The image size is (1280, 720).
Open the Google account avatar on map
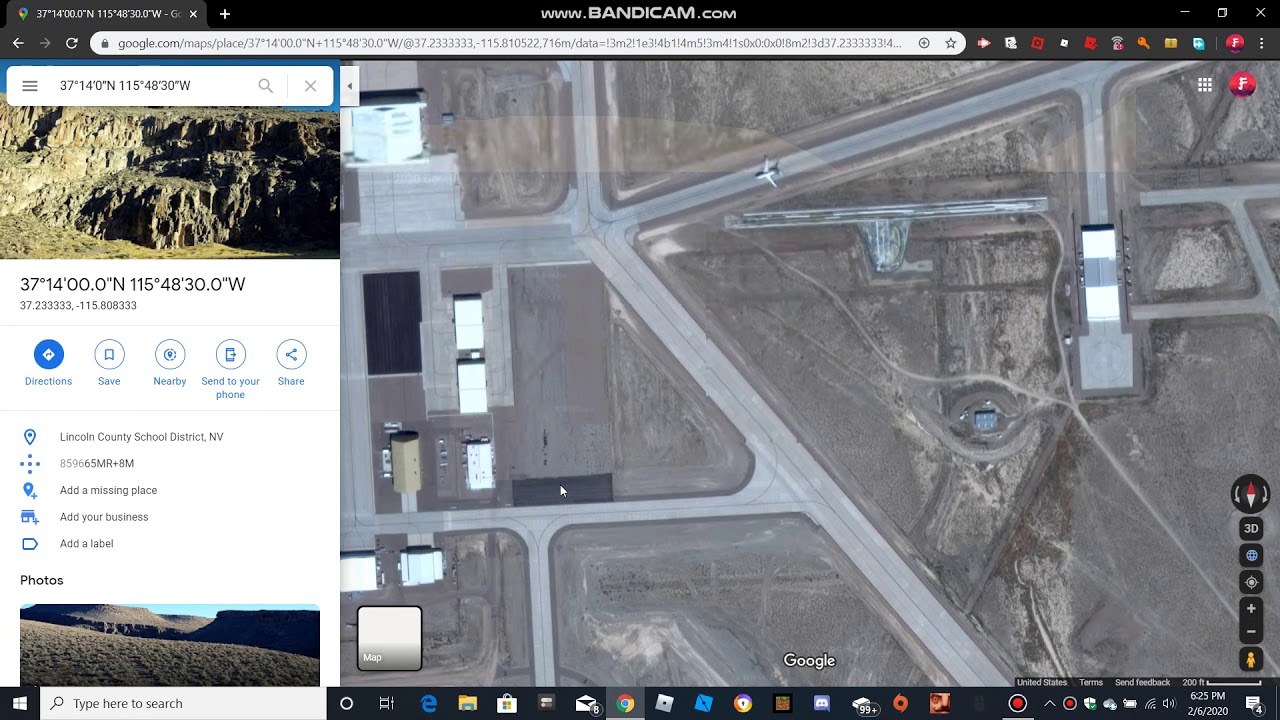[x=1242, y=85]
